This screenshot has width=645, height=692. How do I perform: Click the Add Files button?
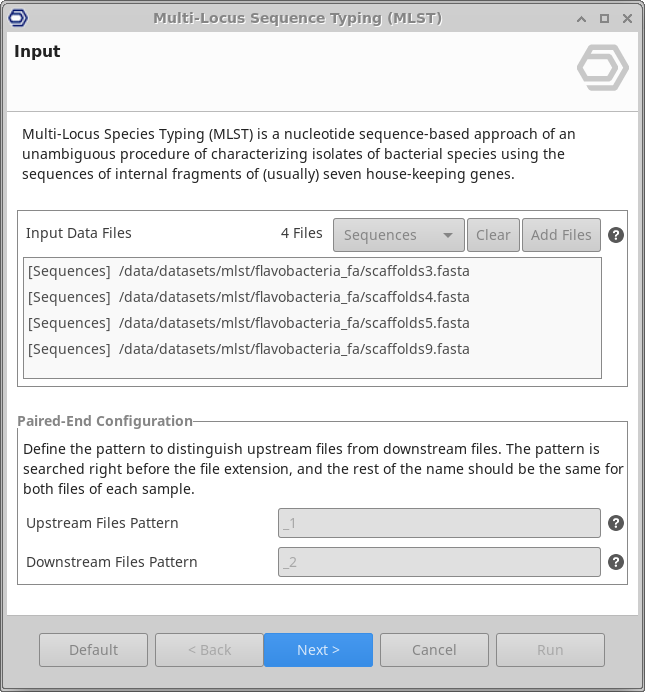click(x=561, y=235)
